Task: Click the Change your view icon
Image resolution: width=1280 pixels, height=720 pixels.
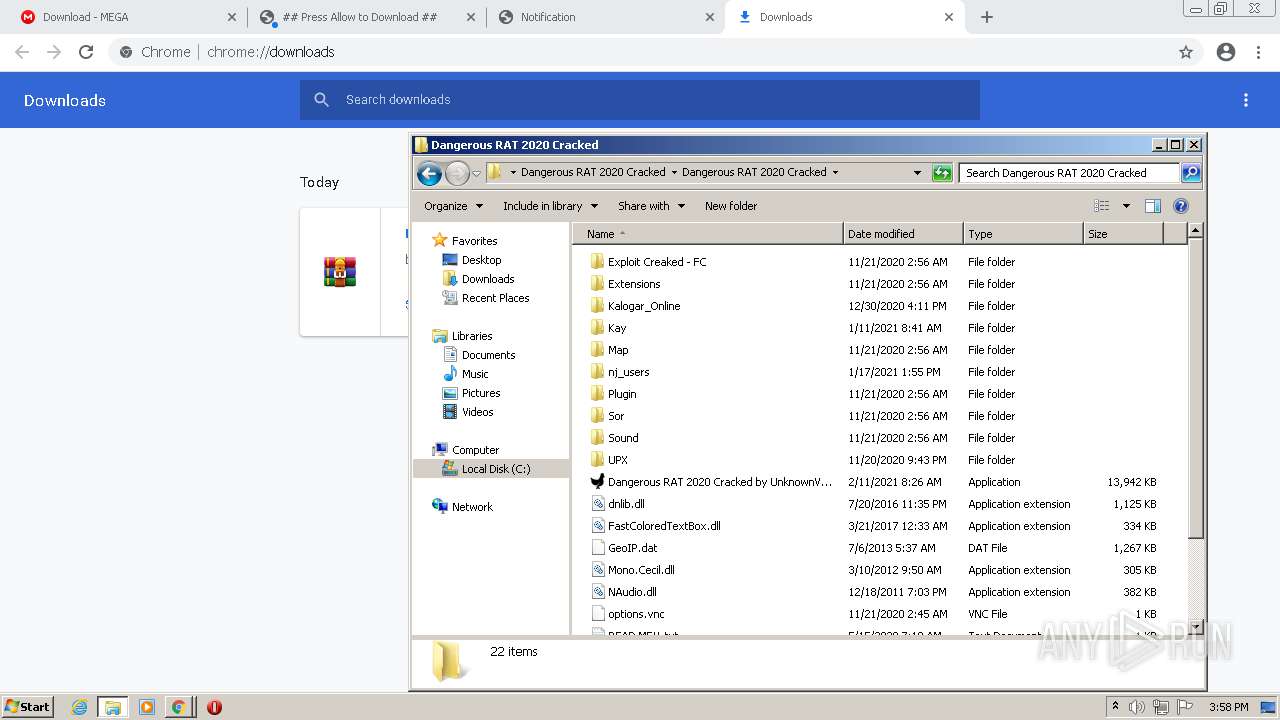Action: (x=1102, y=206)
